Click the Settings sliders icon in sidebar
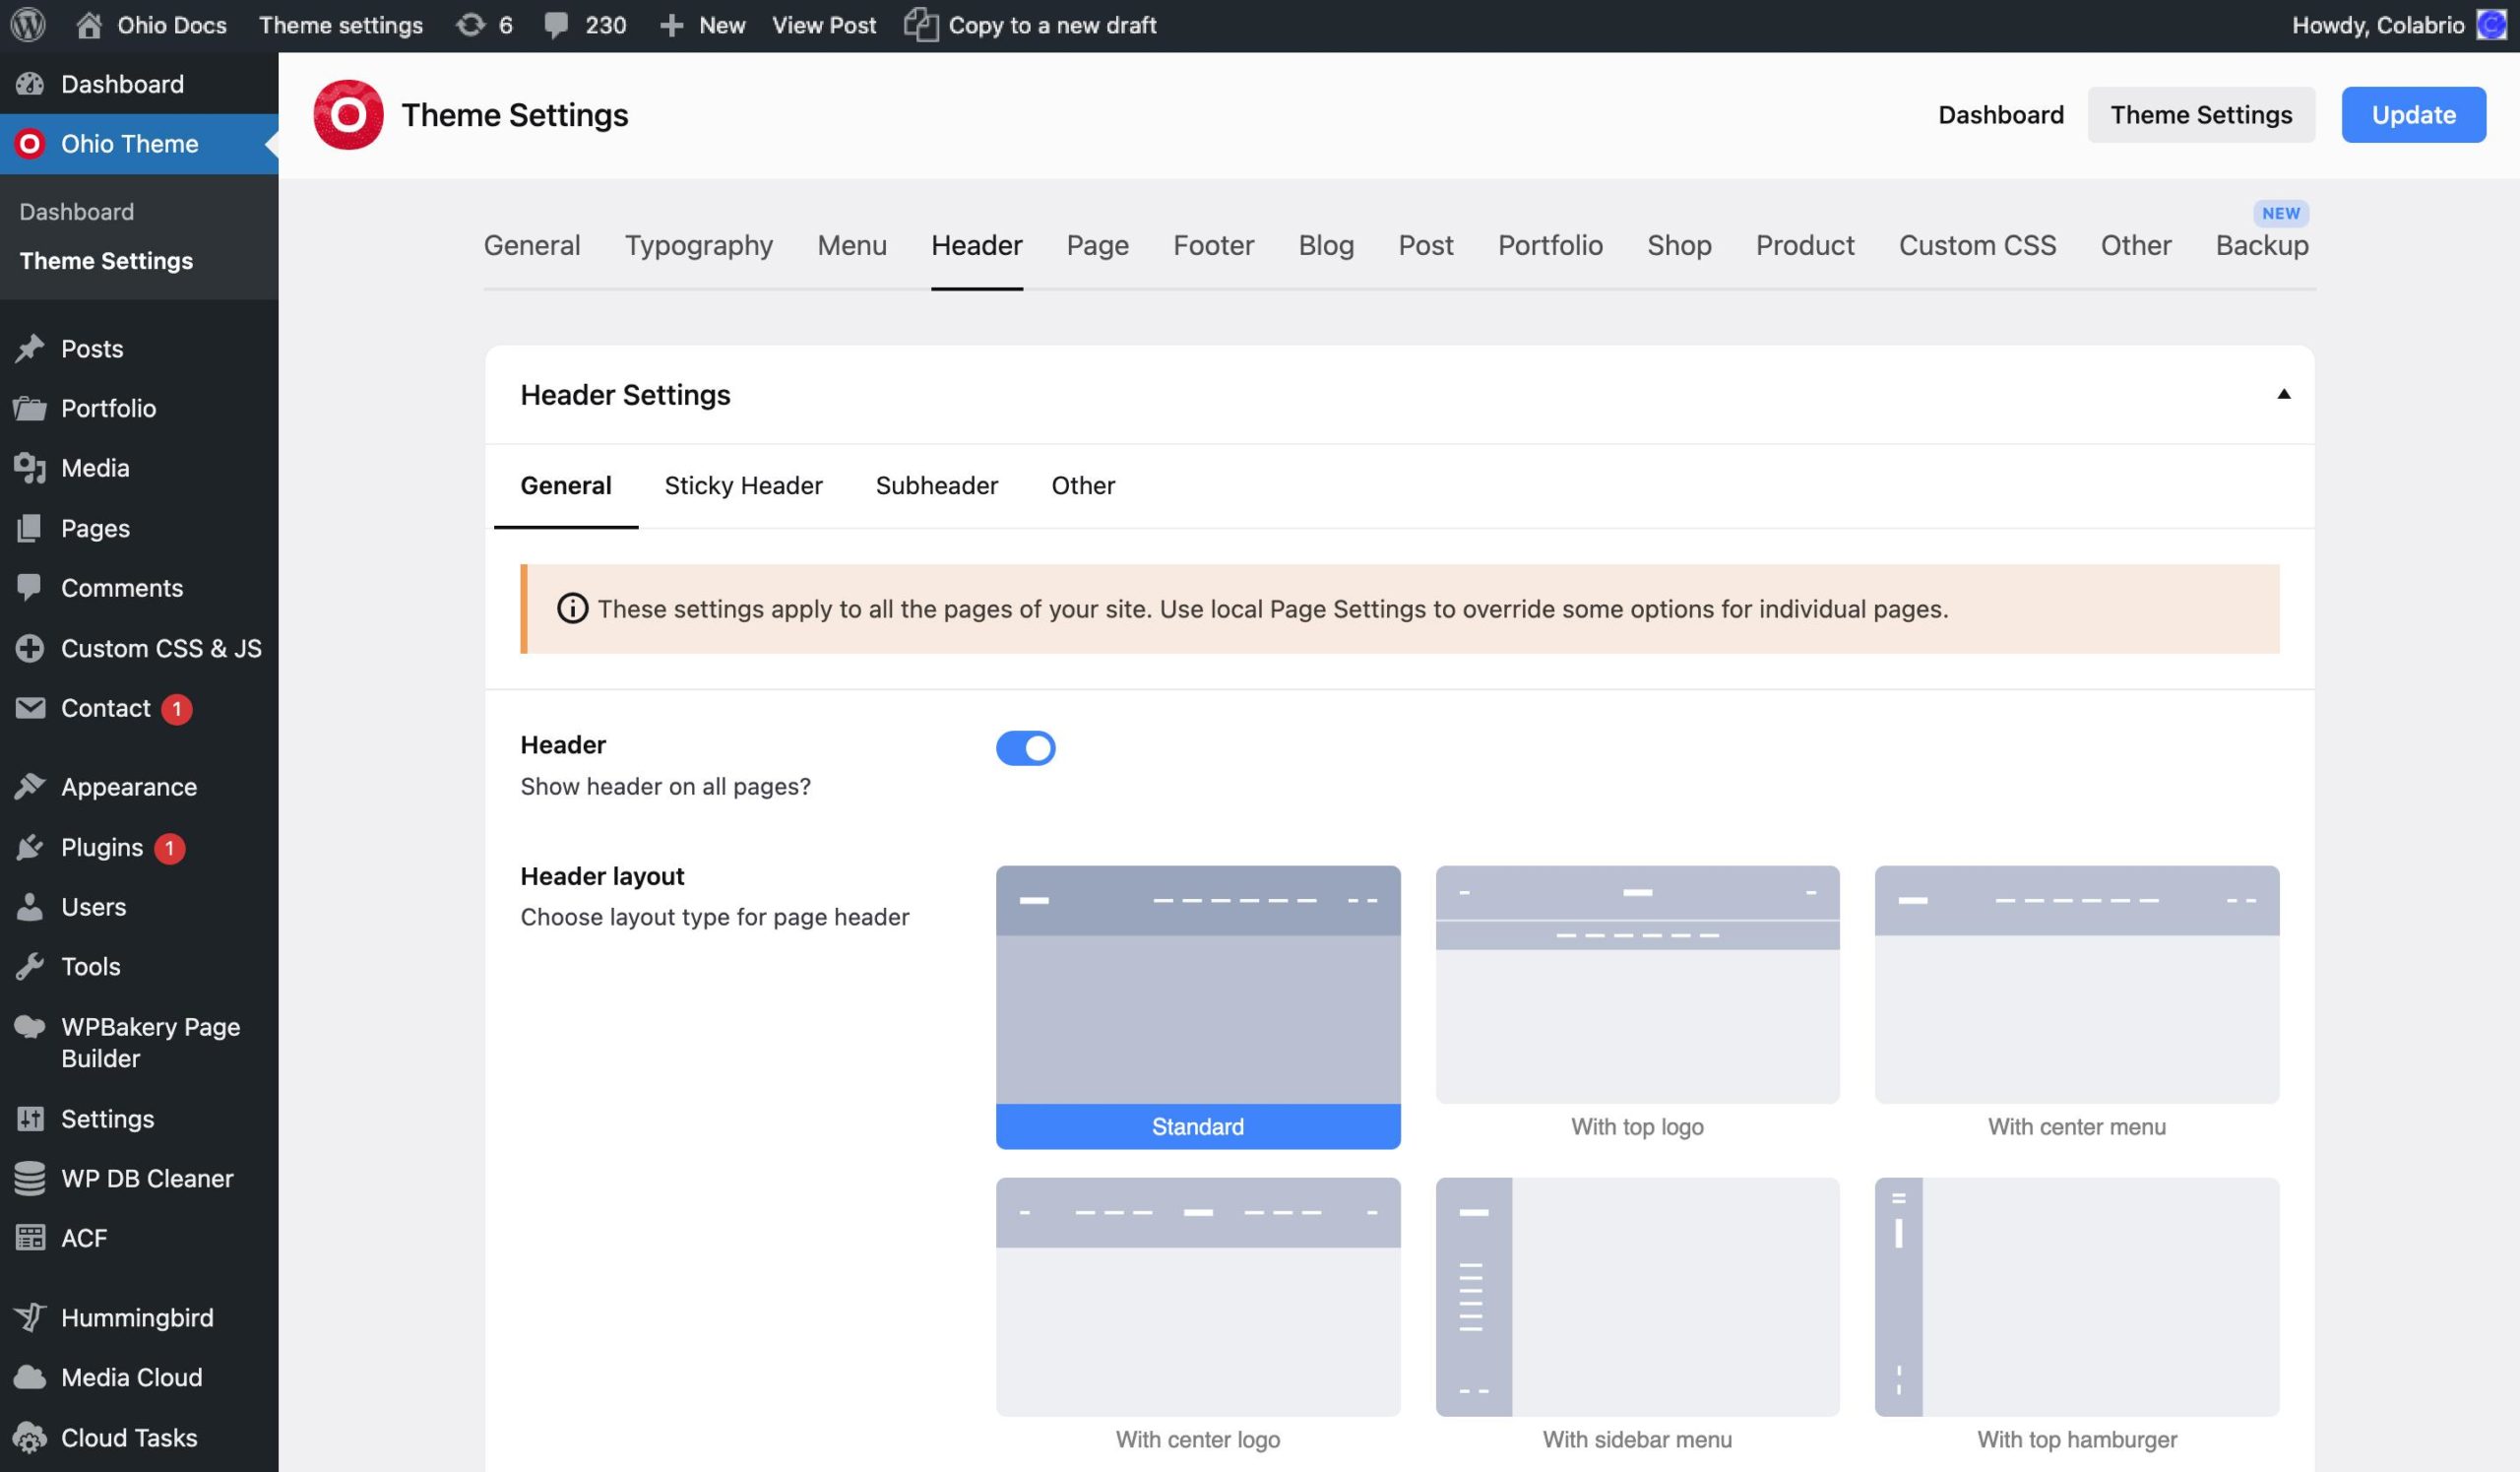This screenshot has height=1472, width=2520. coord(30,1119)
